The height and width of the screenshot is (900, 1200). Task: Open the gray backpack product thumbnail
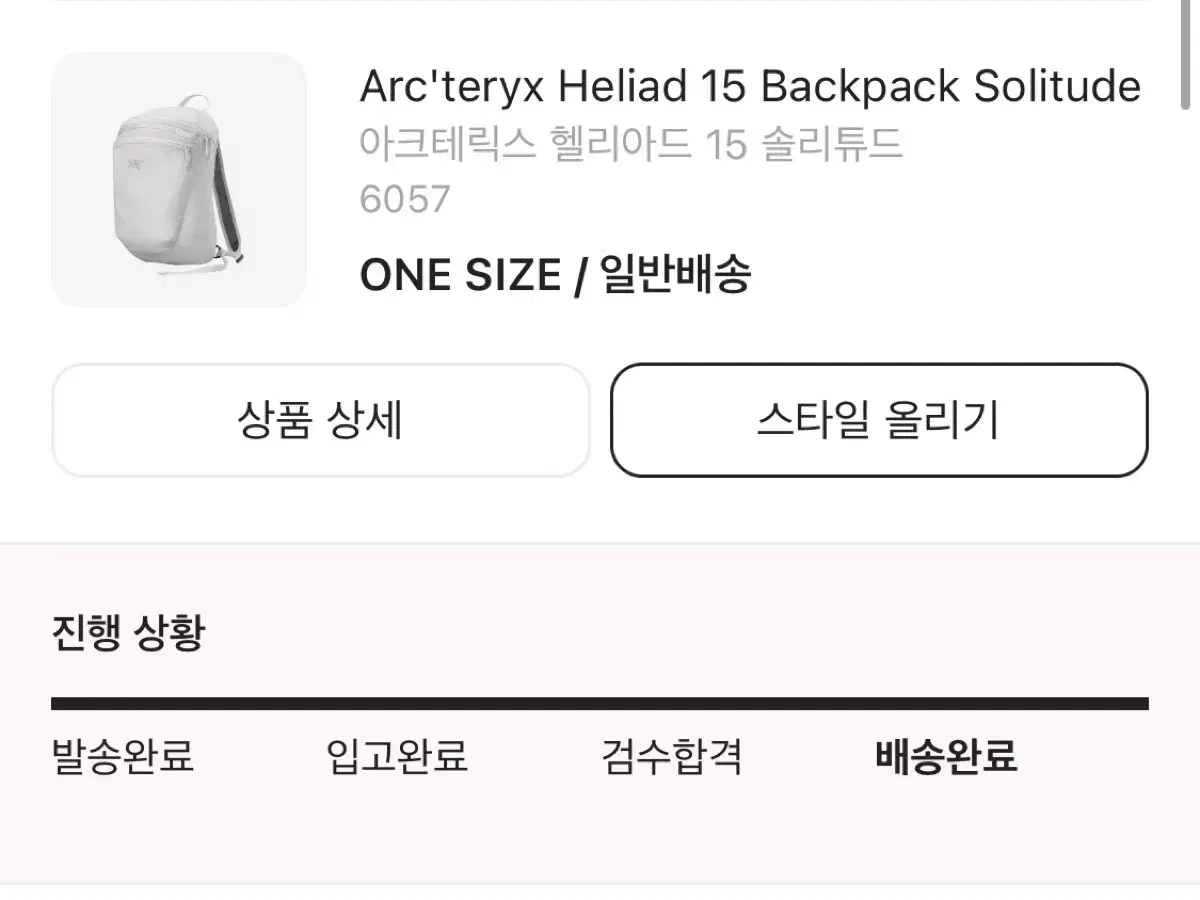(179, 180)
